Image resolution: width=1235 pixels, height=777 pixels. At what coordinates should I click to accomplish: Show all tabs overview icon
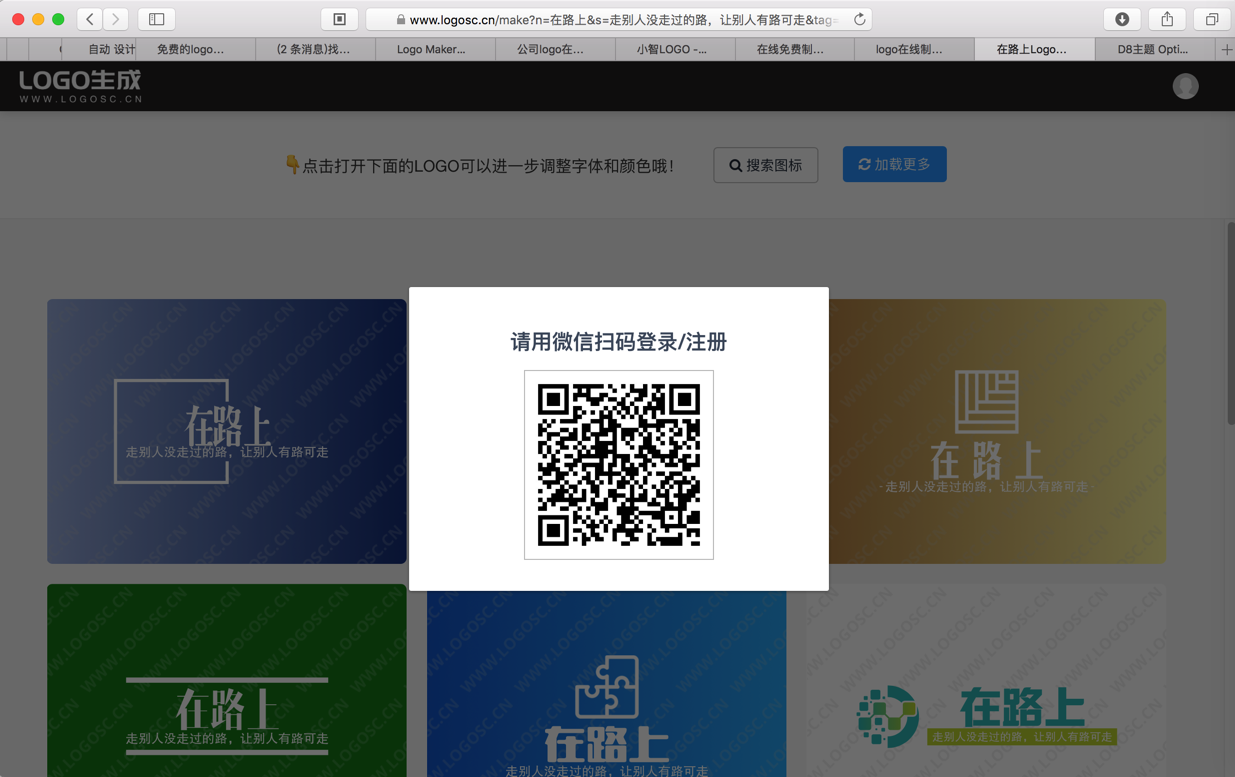pyautogui.click(x=1212, y=19)
